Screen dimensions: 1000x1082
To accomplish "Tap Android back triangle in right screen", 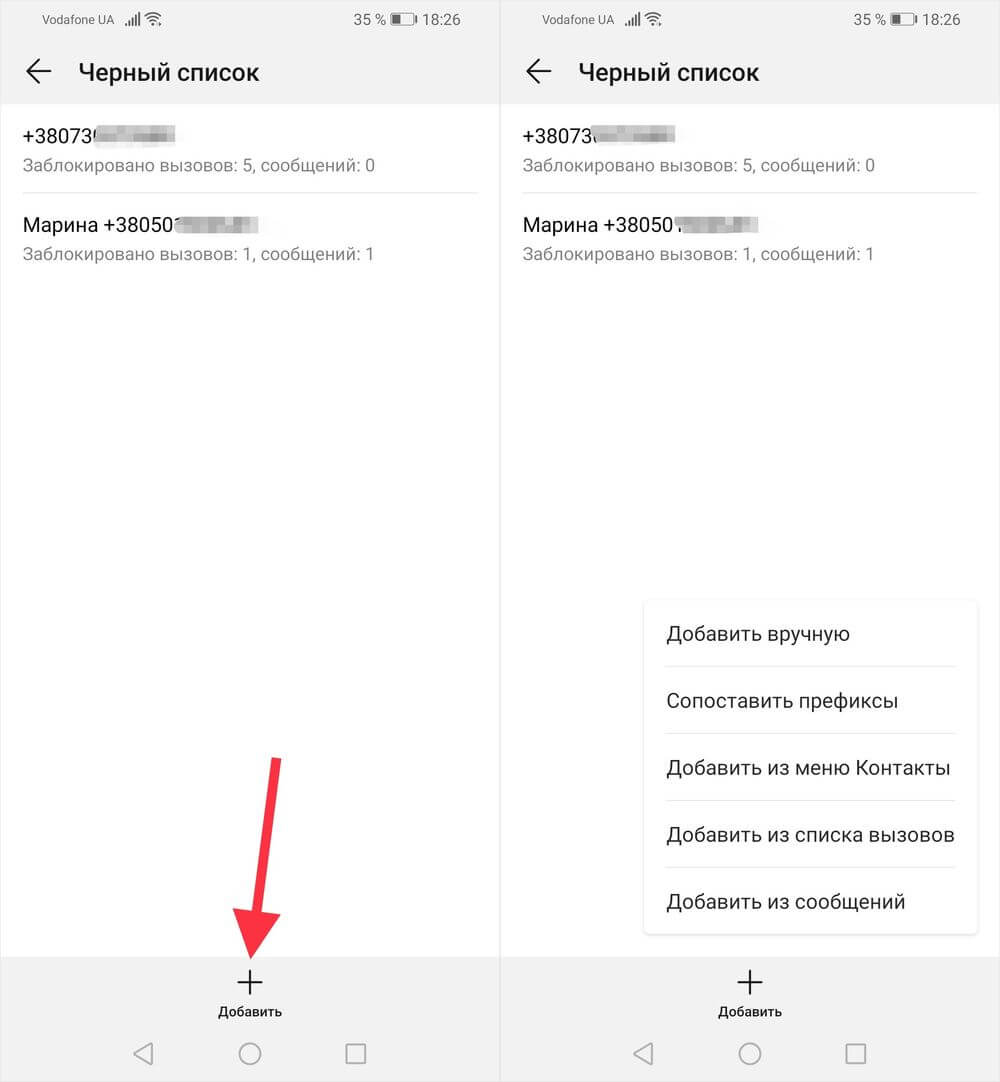I will 643,1054.
